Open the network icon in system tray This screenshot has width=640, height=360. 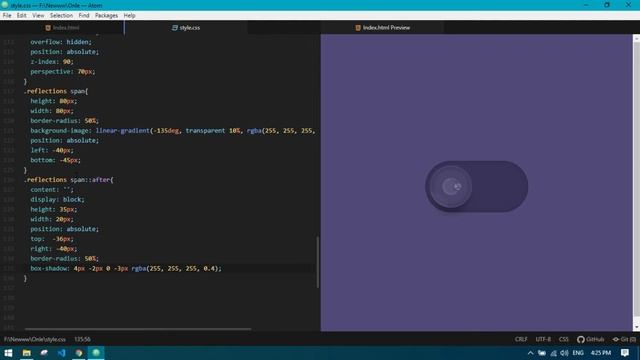553,353
